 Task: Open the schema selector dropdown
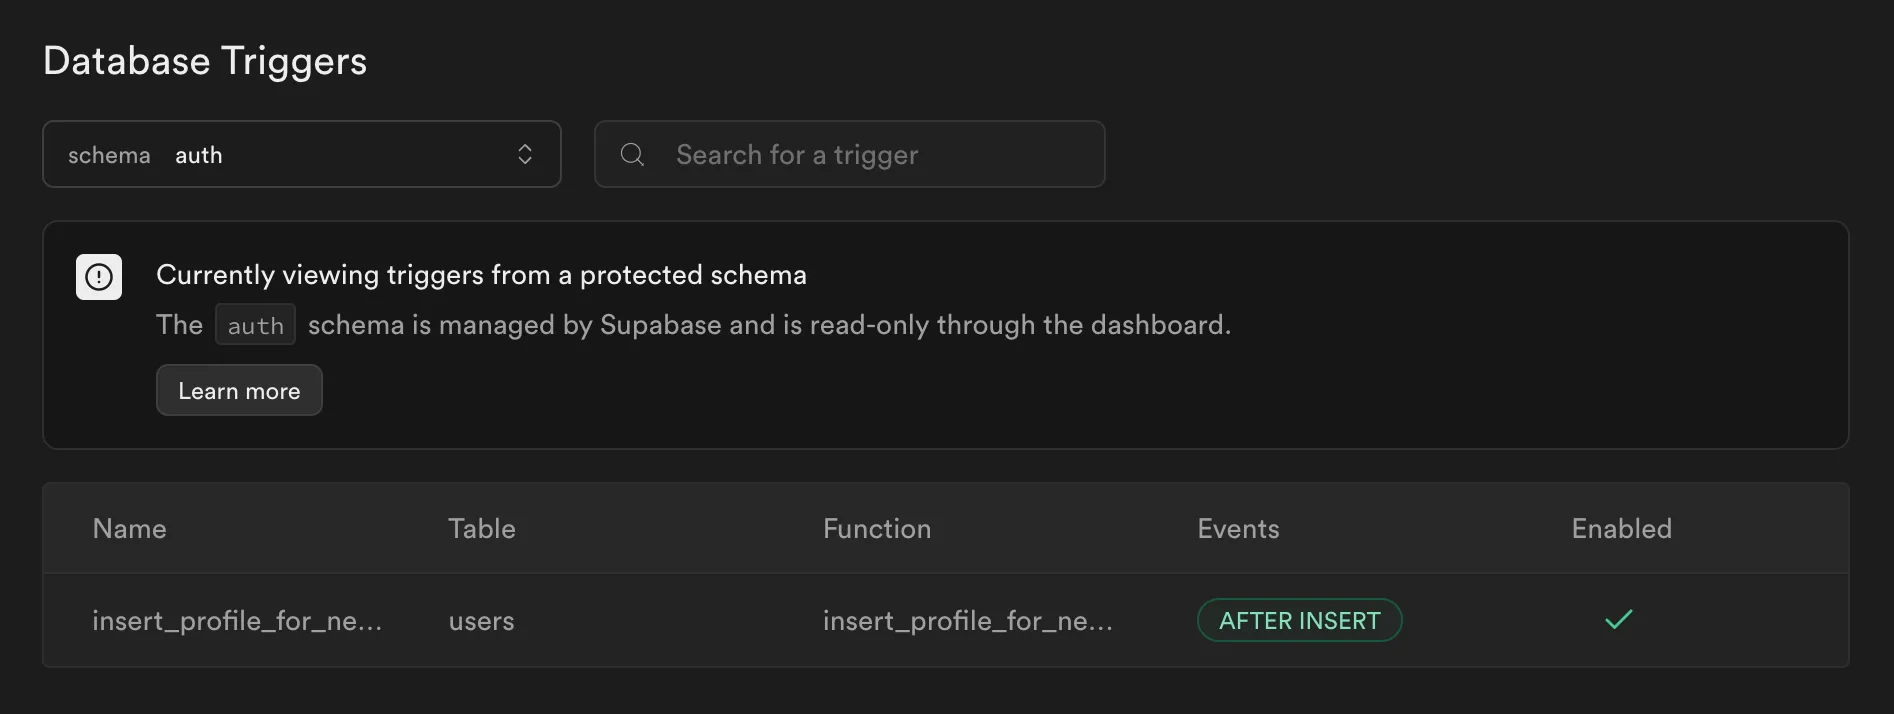[x=302, y=154]
